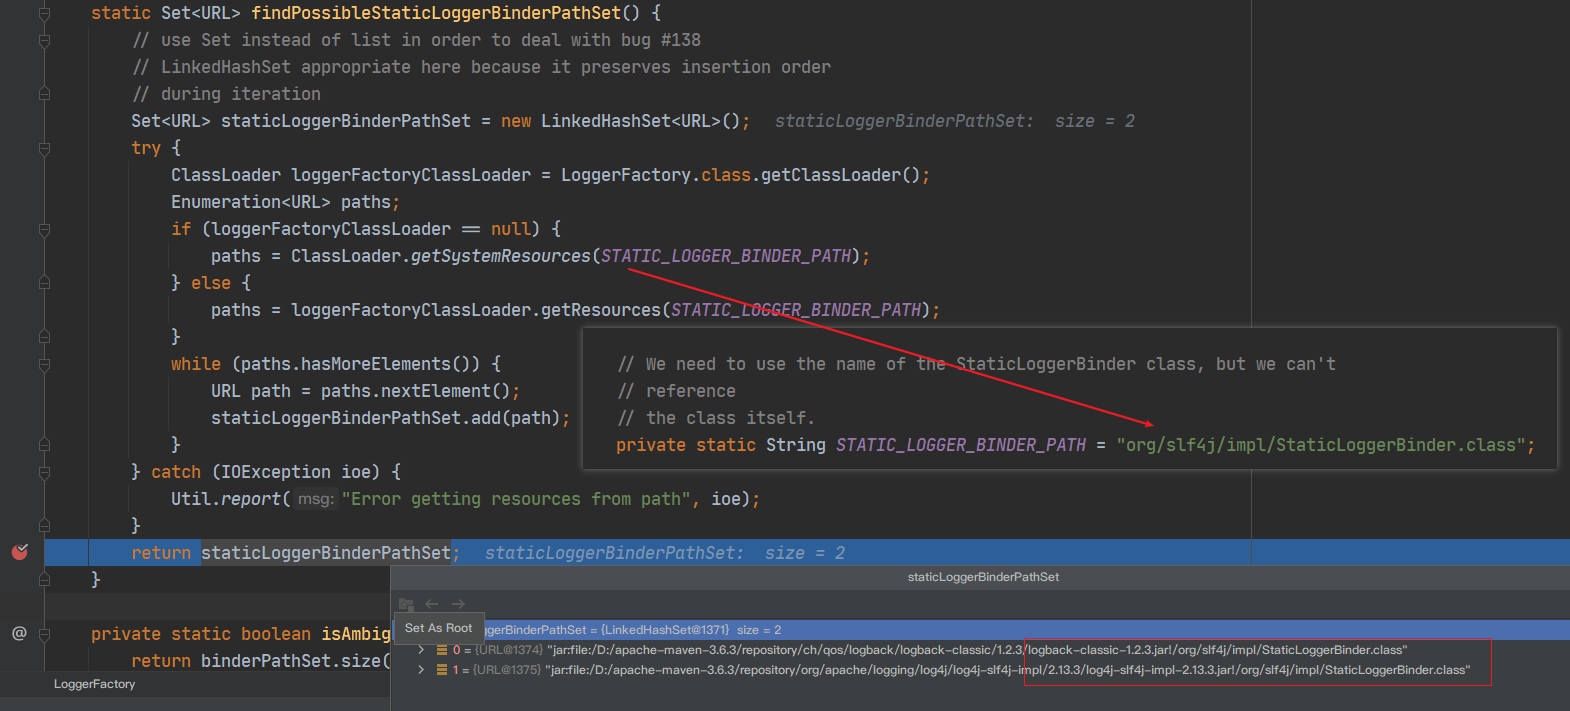Click the msg: parameter hint

(316, 499)
